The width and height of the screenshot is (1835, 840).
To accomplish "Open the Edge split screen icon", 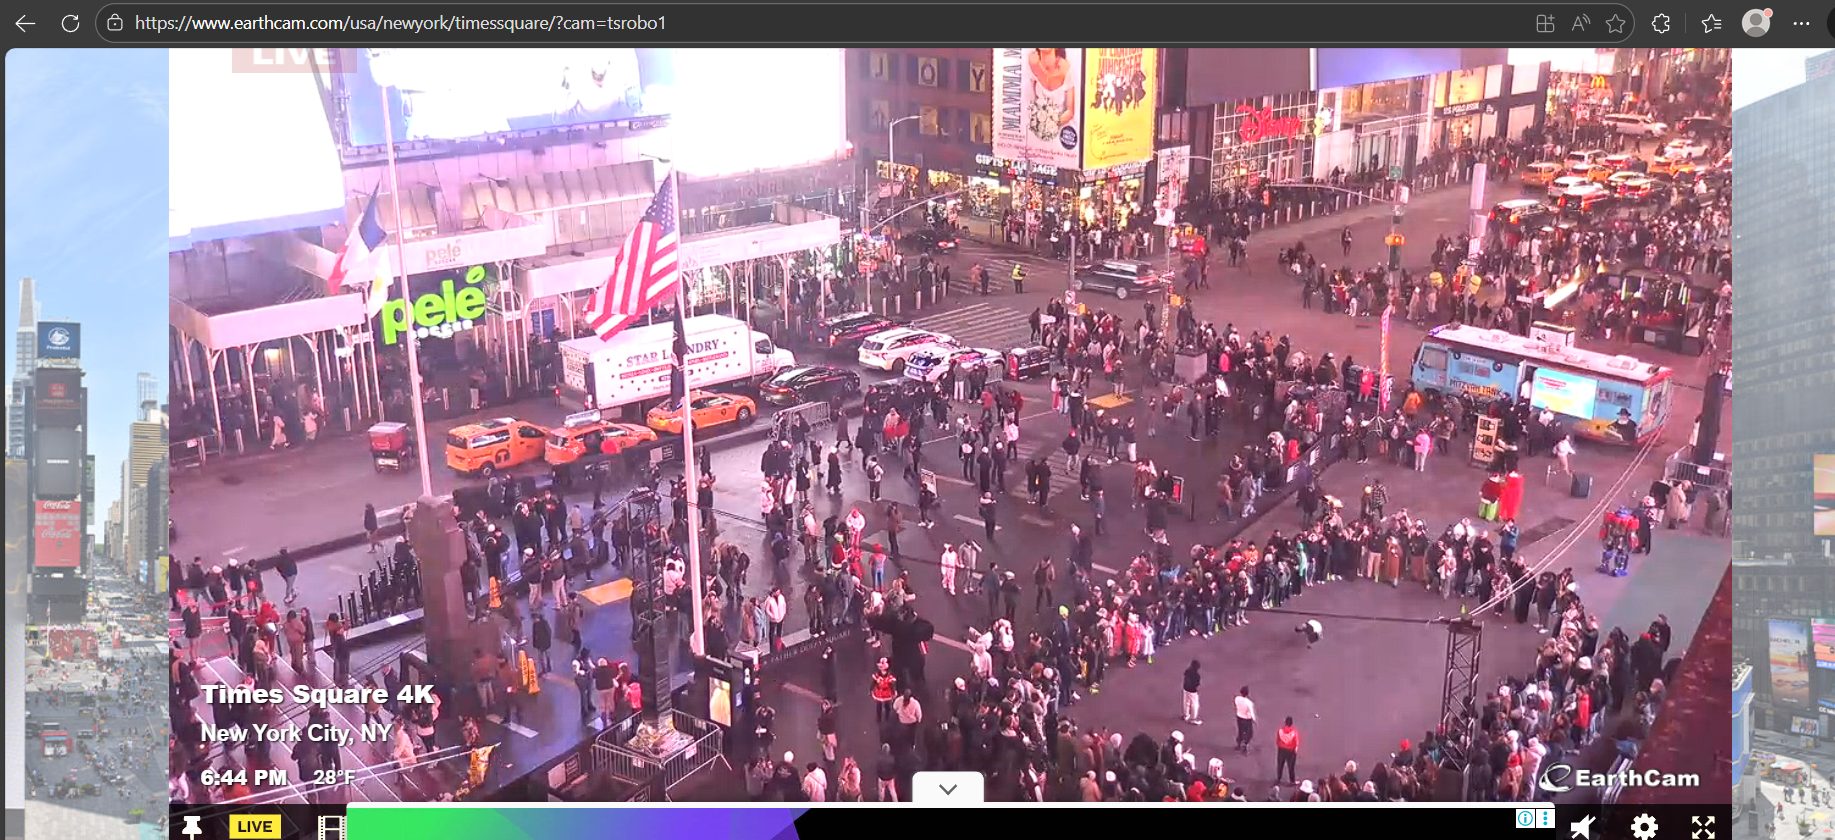I will [x=1545, y=23].
